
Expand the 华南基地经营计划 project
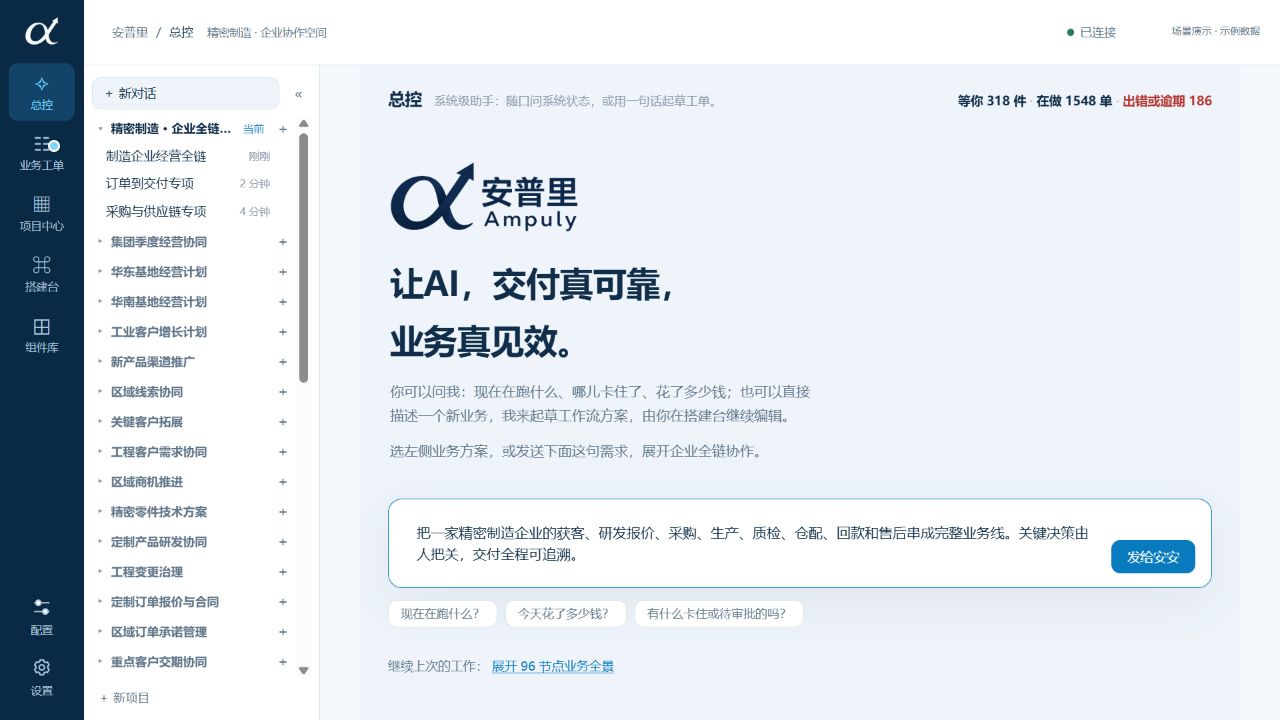100,302
